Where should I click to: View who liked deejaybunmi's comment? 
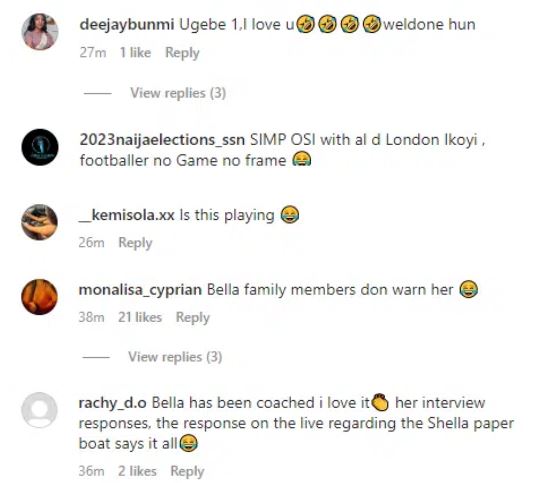(135, 53)
